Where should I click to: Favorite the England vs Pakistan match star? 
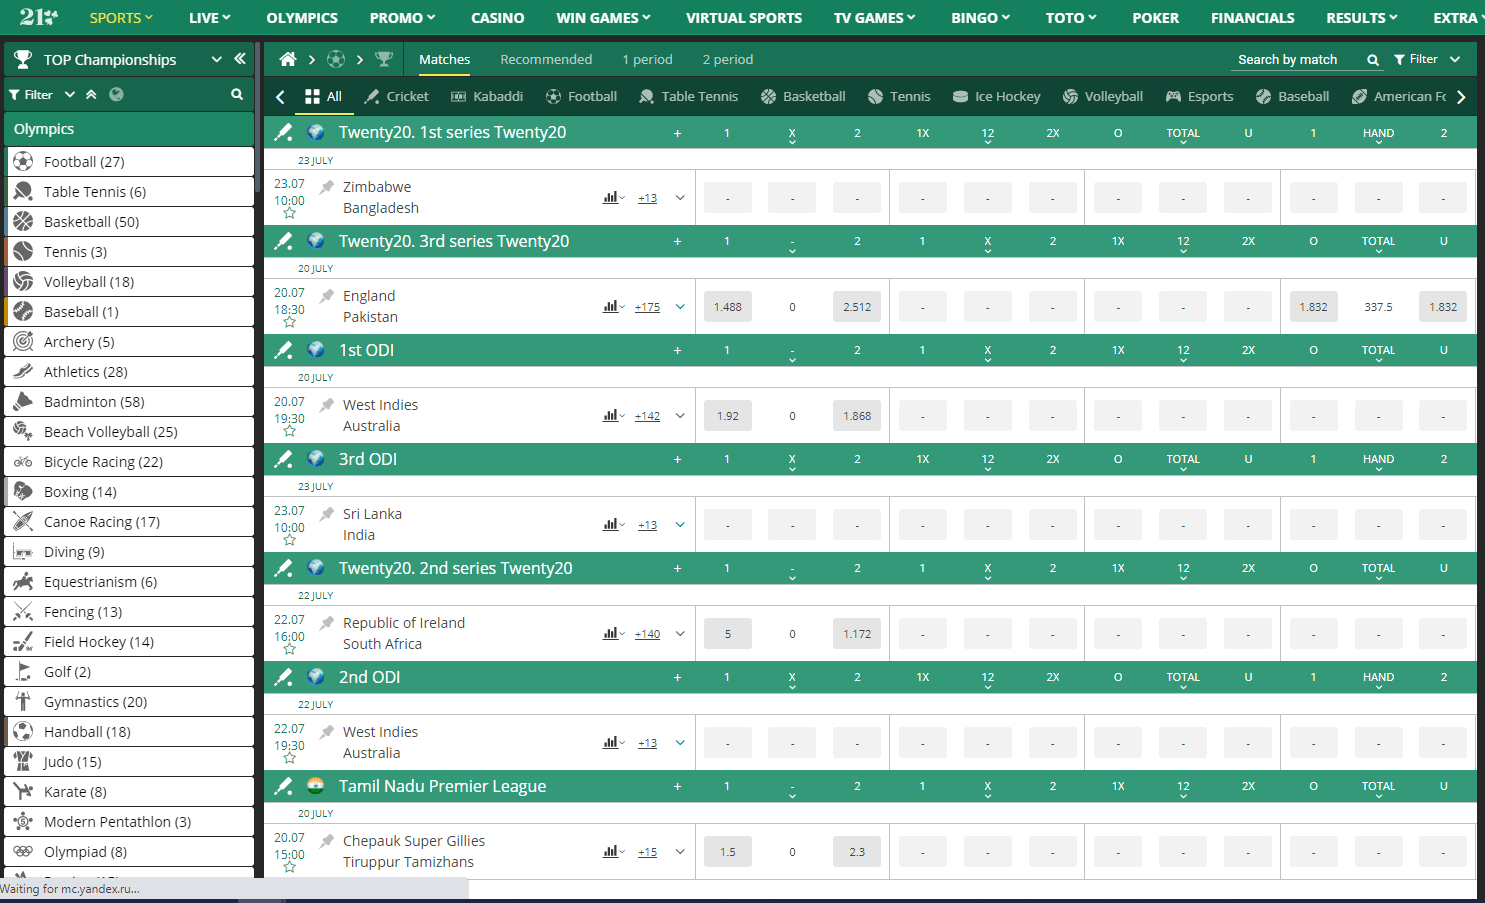(289, 322)
